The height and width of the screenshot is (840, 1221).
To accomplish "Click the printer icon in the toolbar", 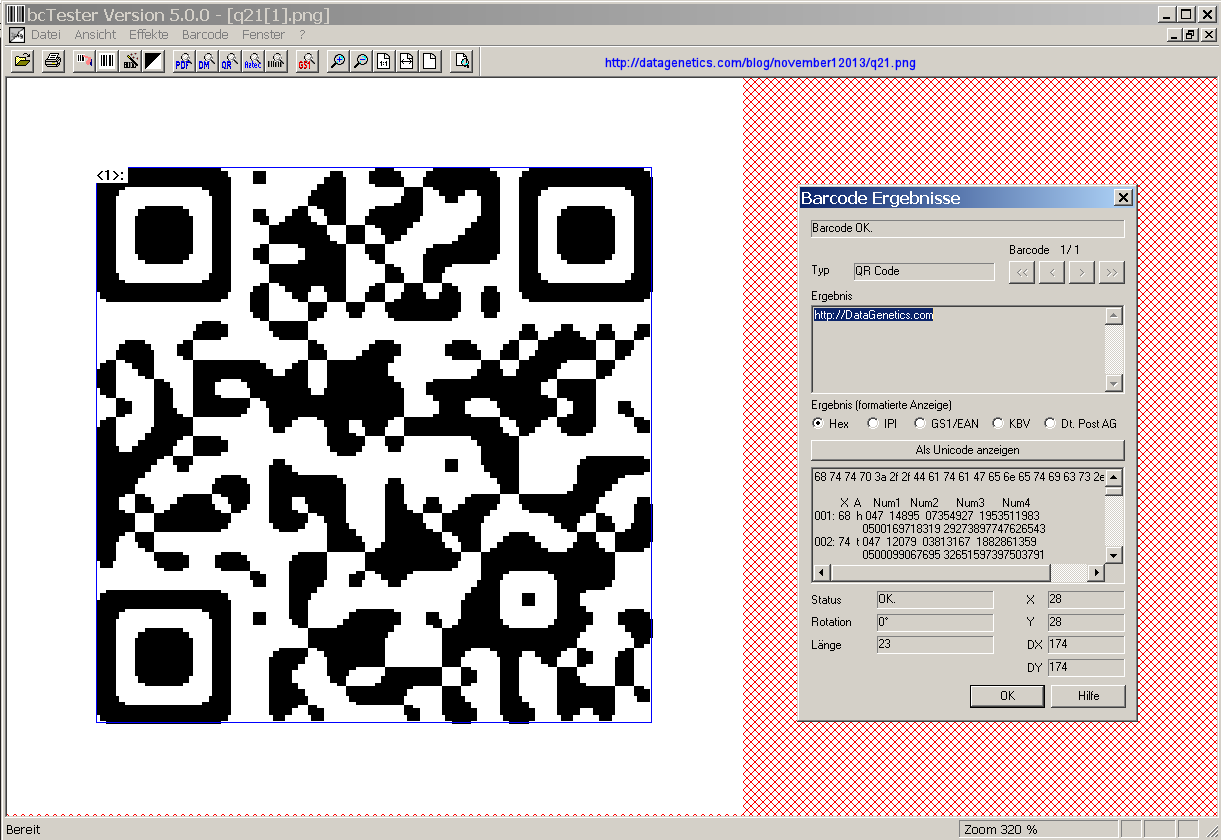I will pos(53,62).
